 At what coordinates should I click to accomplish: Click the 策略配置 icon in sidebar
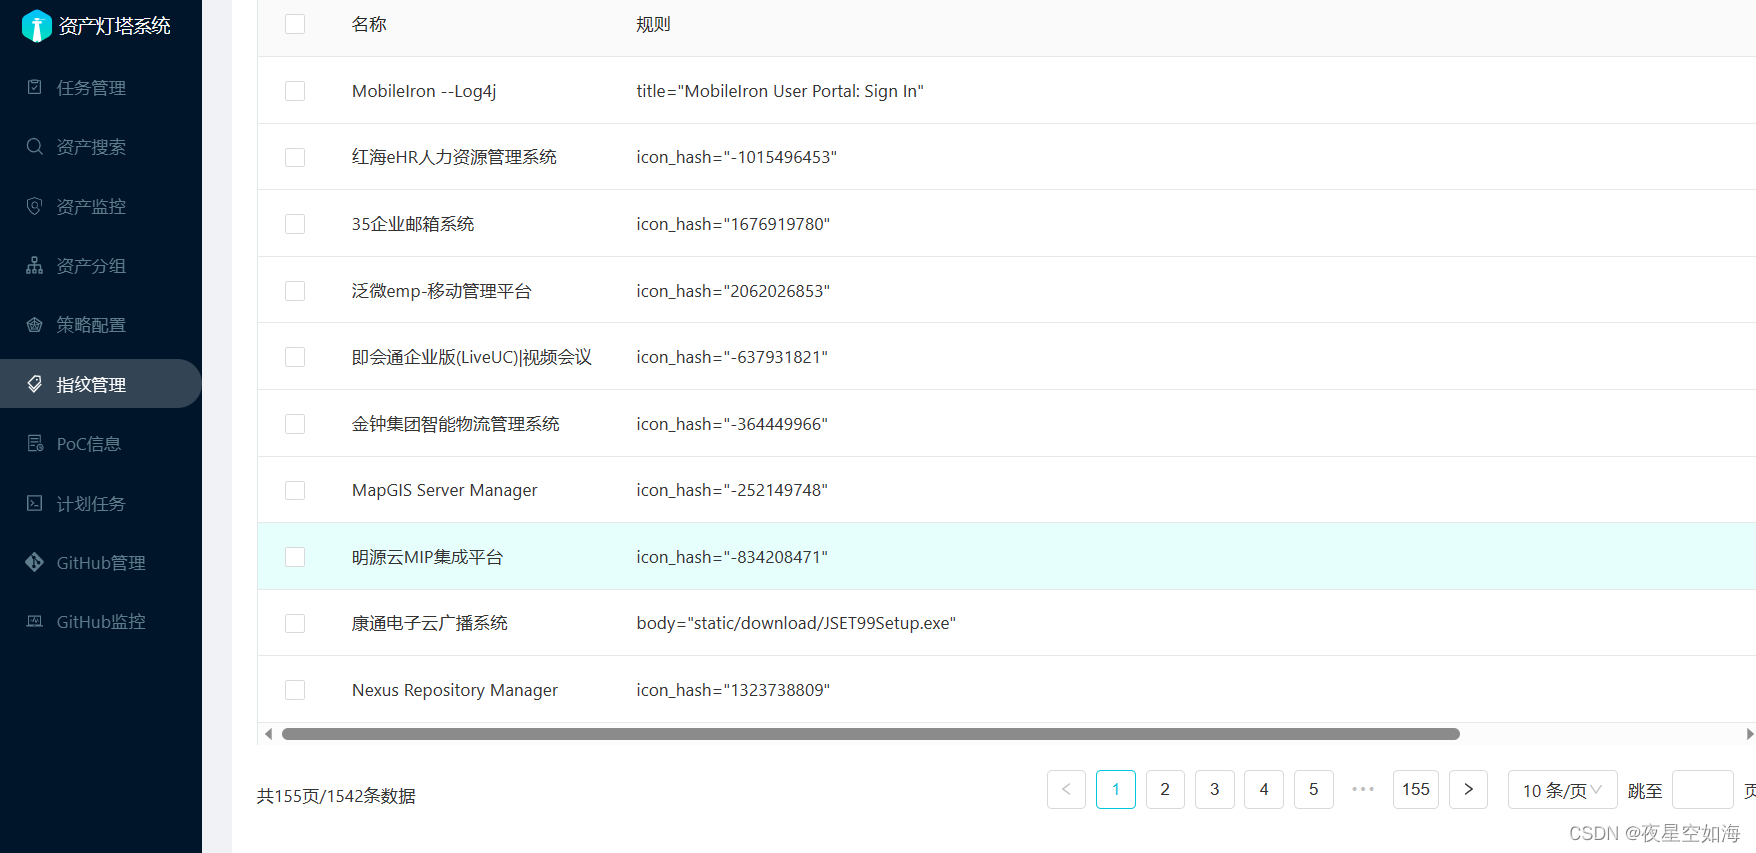[35, 324]
